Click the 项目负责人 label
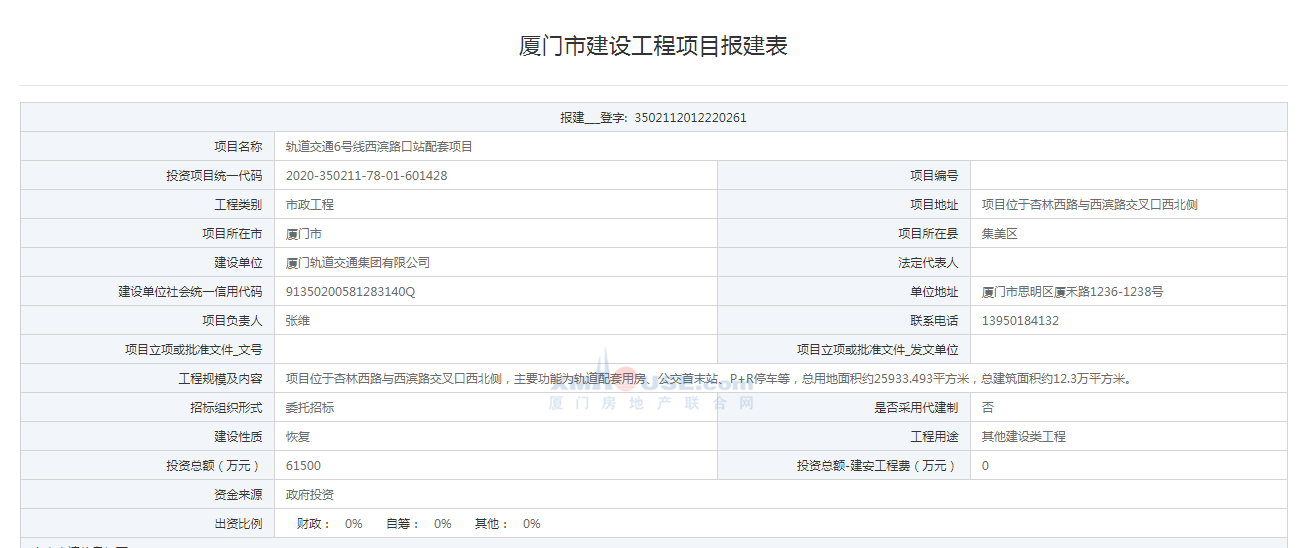1301x548 pixels. click(232, 321)
